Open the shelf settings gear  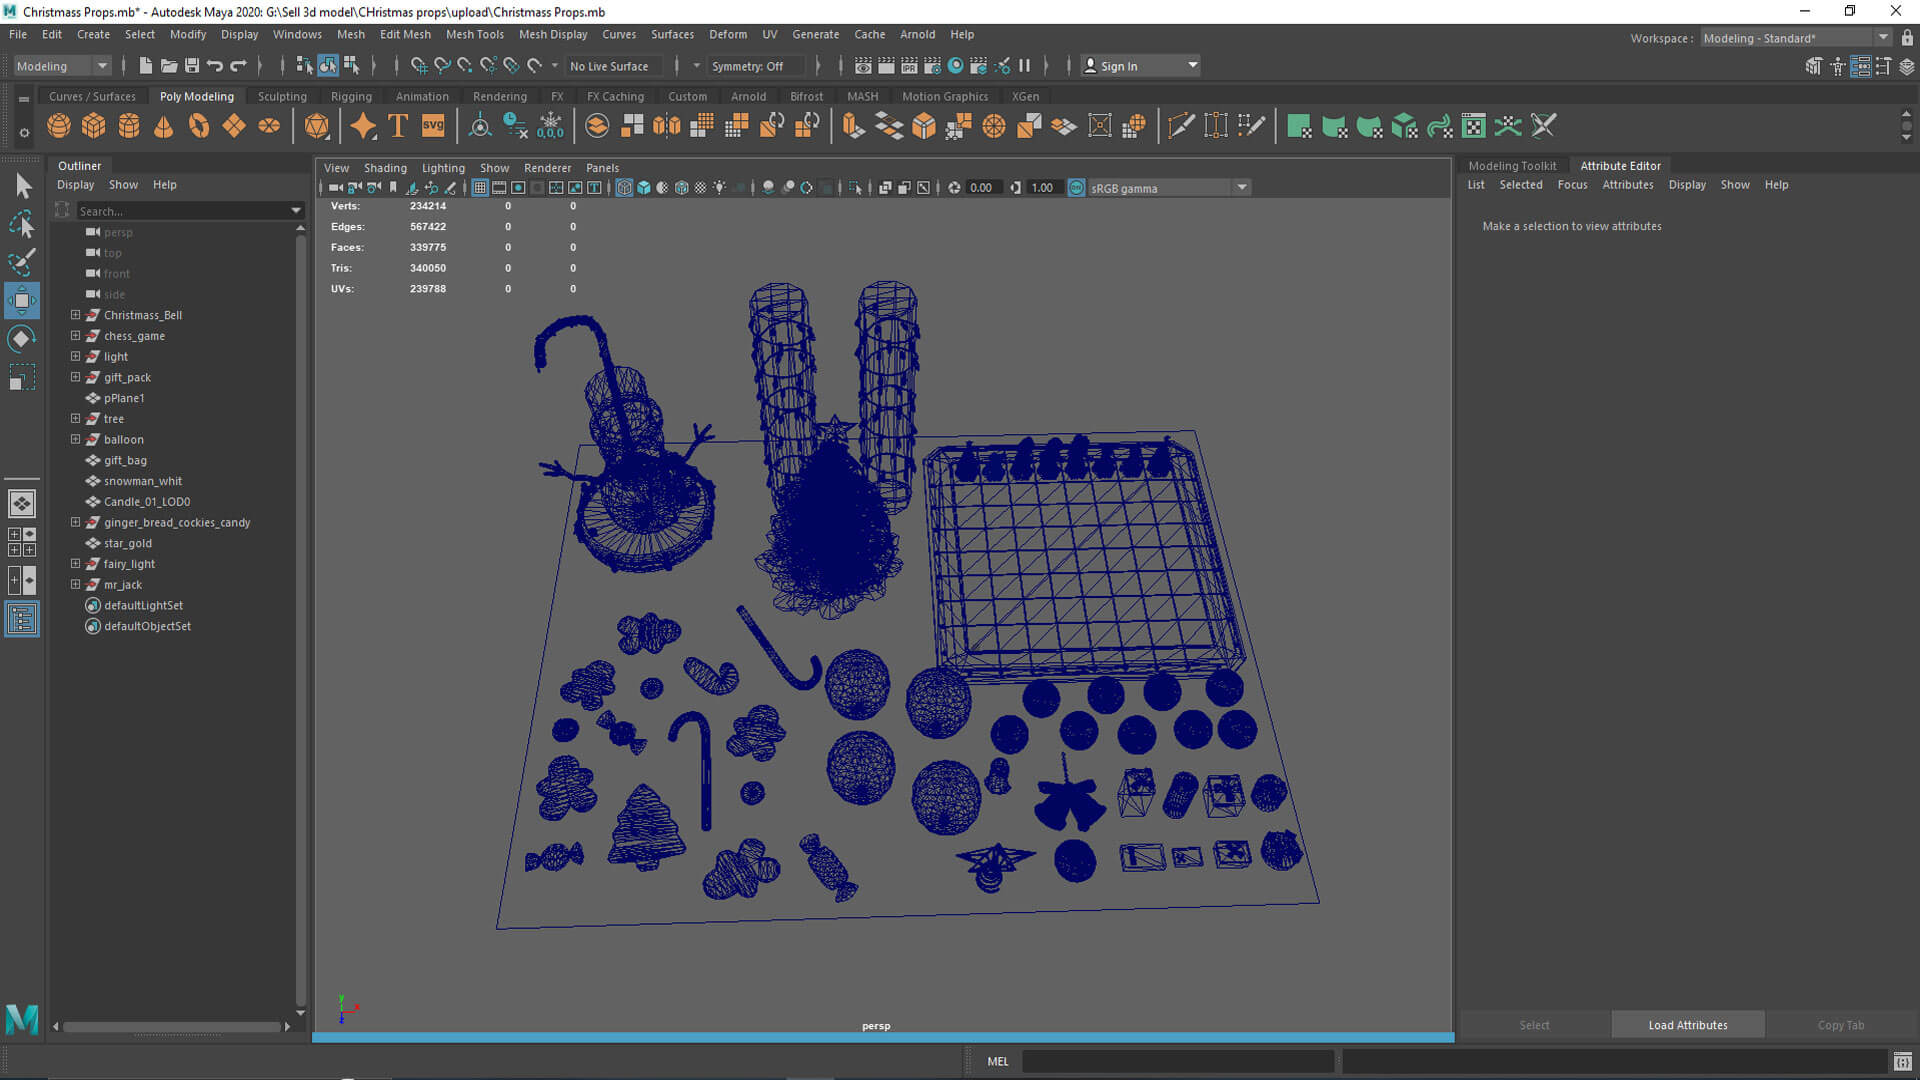click(x=24, y=132)
